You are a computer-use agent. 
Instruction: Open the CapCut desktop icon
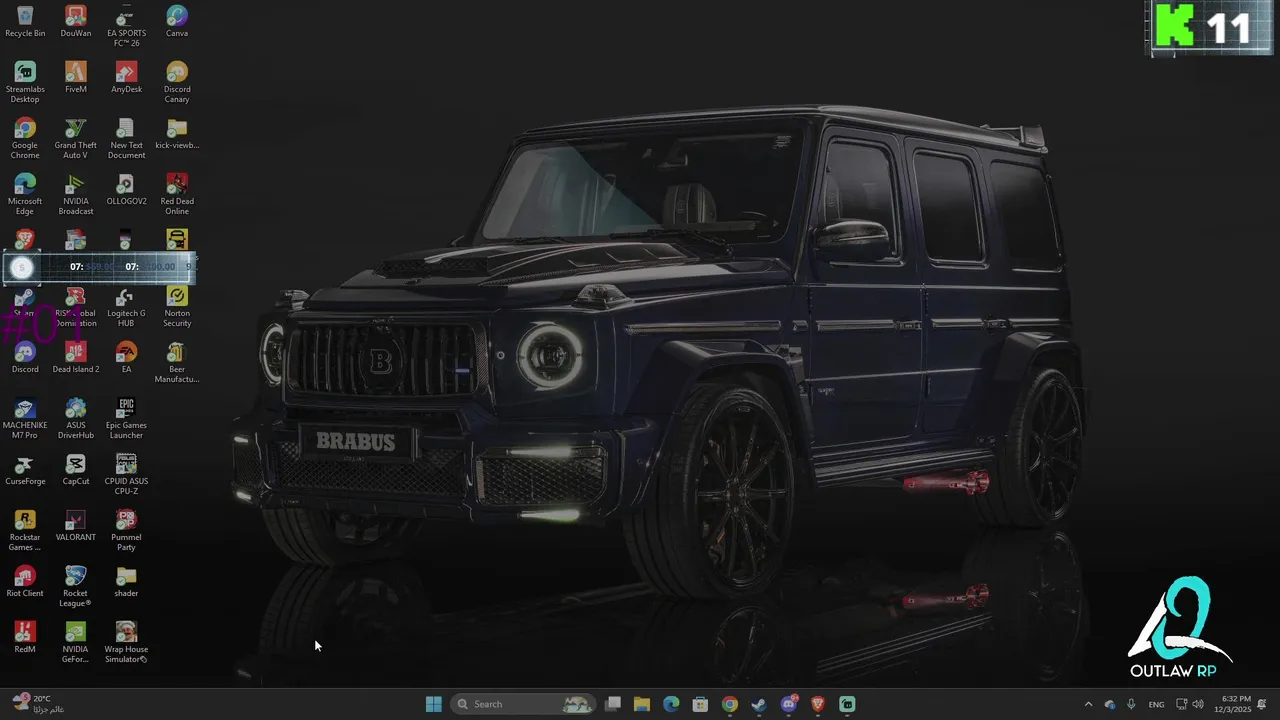pyautogui.click(x=76, y=470)
